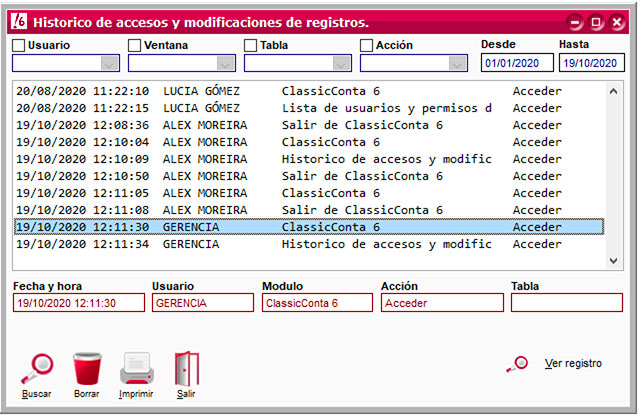638x416 pixels.
Task: Click the Salir door icon
Action: pos(187,369)
